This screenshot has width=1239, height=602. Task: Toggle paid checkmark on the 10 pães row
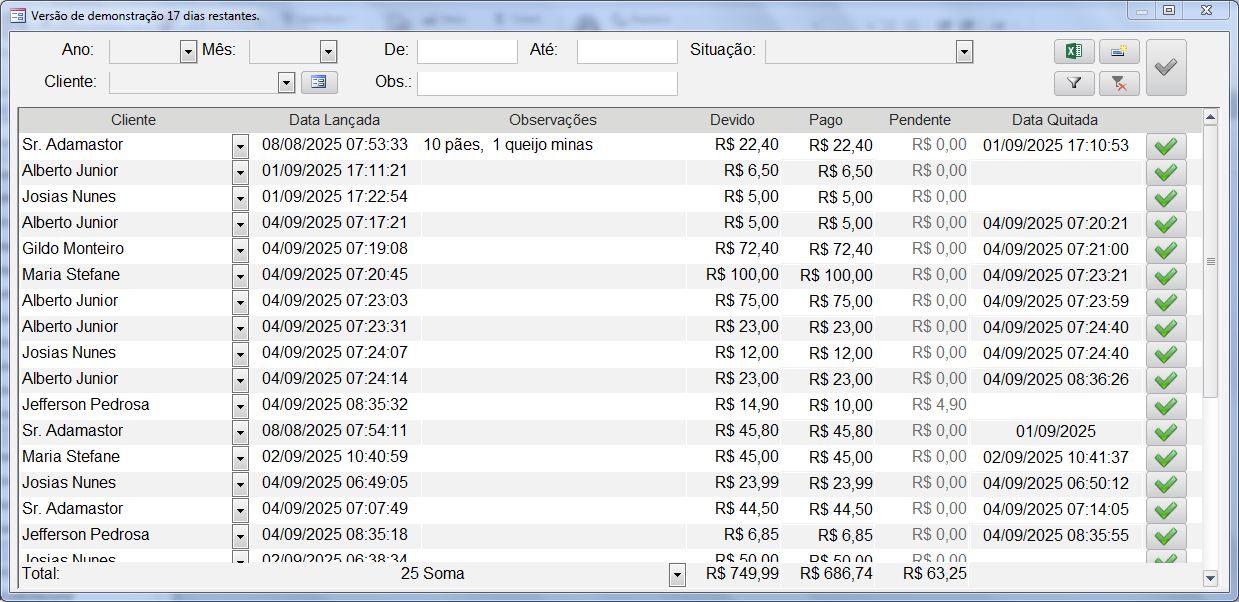click(1165, 146)
